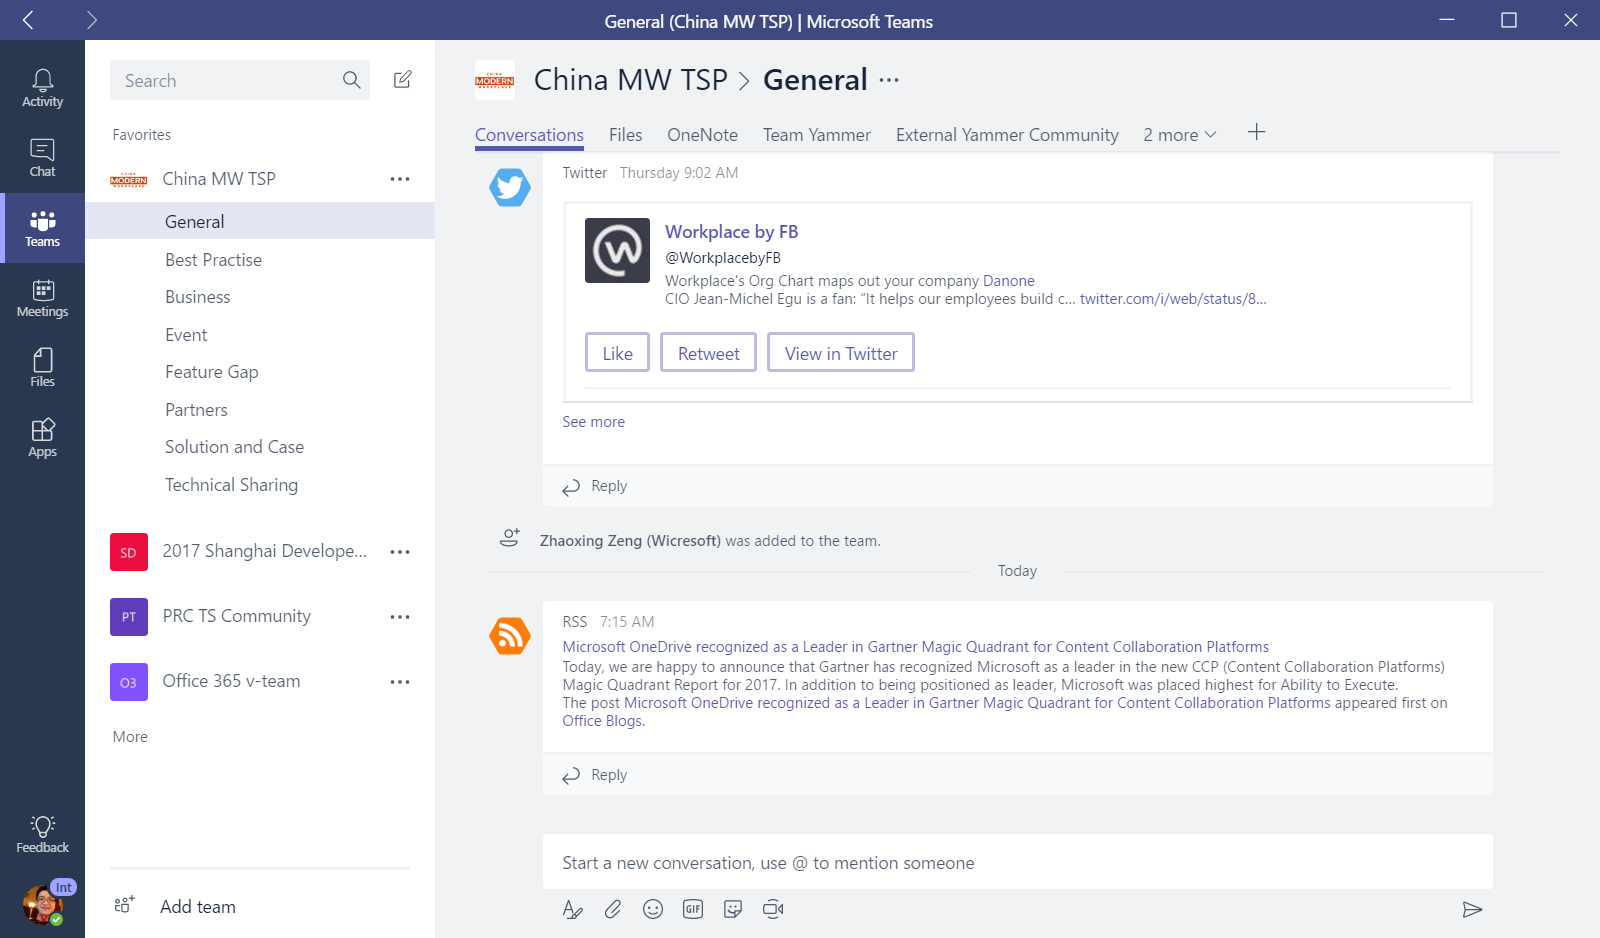Start a video meeting from the compose bar
The image size is (1600, 938).
point(773,909)
